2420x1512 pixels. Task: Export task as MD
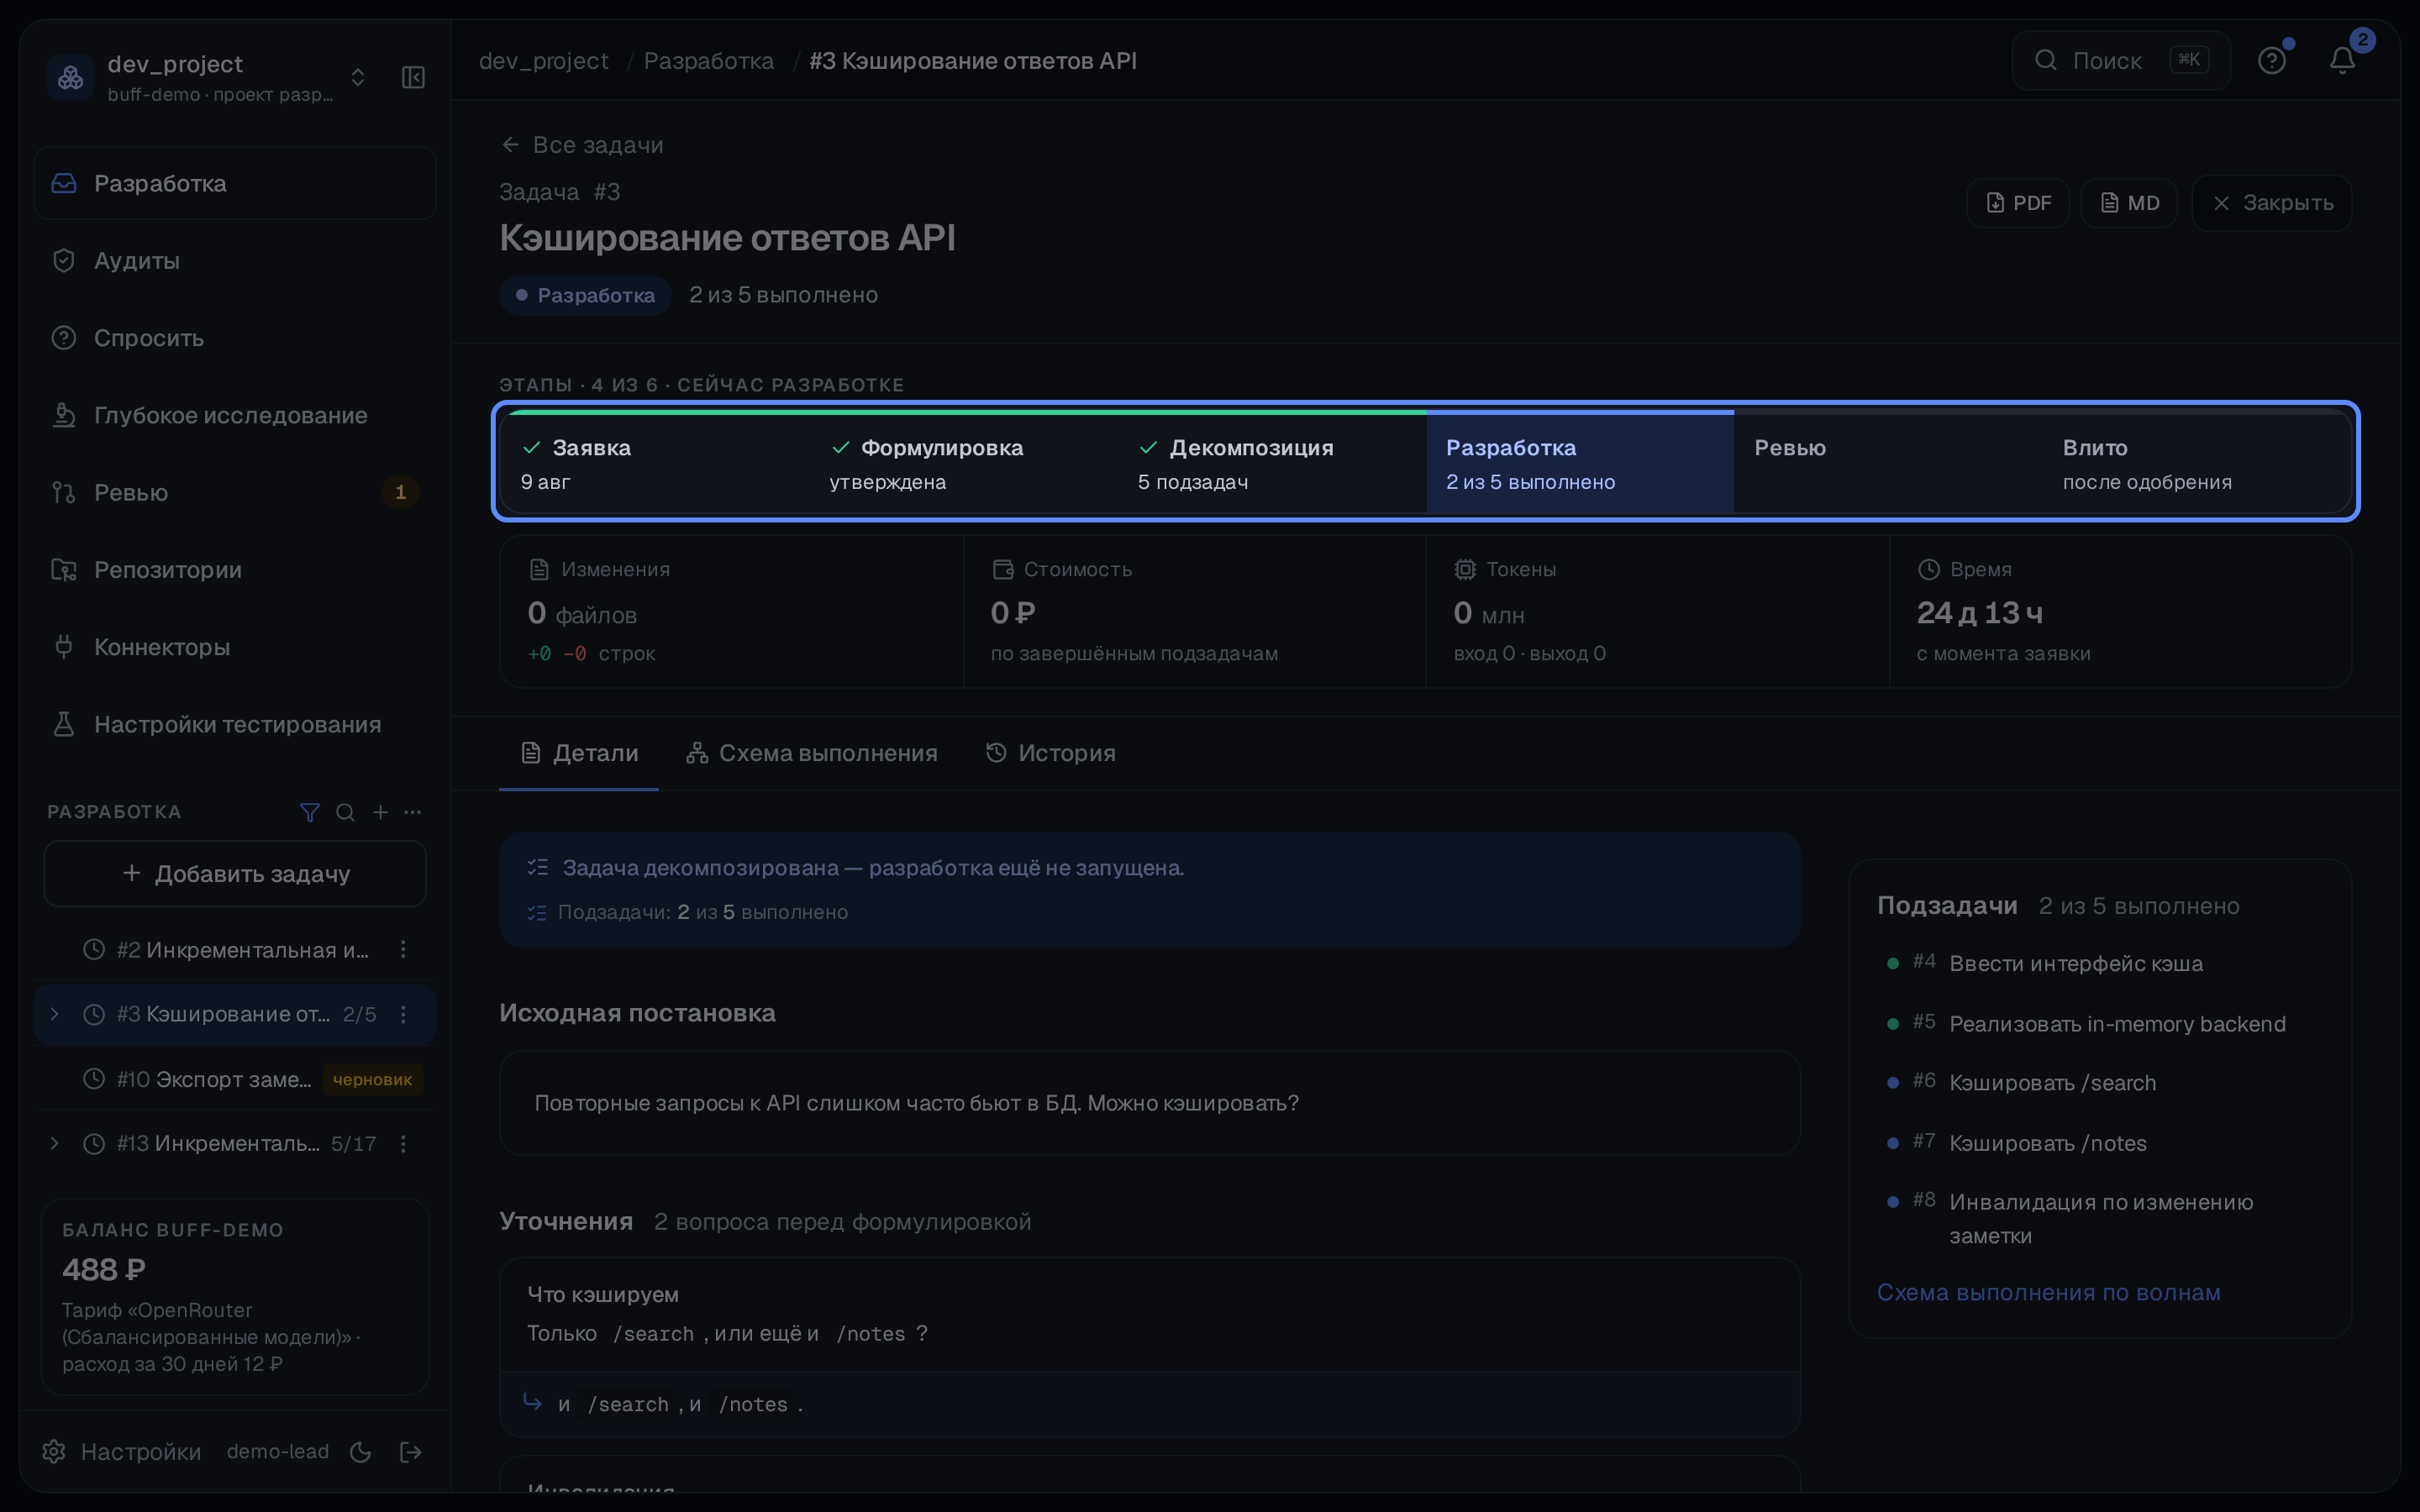(x=2129, y=203)
